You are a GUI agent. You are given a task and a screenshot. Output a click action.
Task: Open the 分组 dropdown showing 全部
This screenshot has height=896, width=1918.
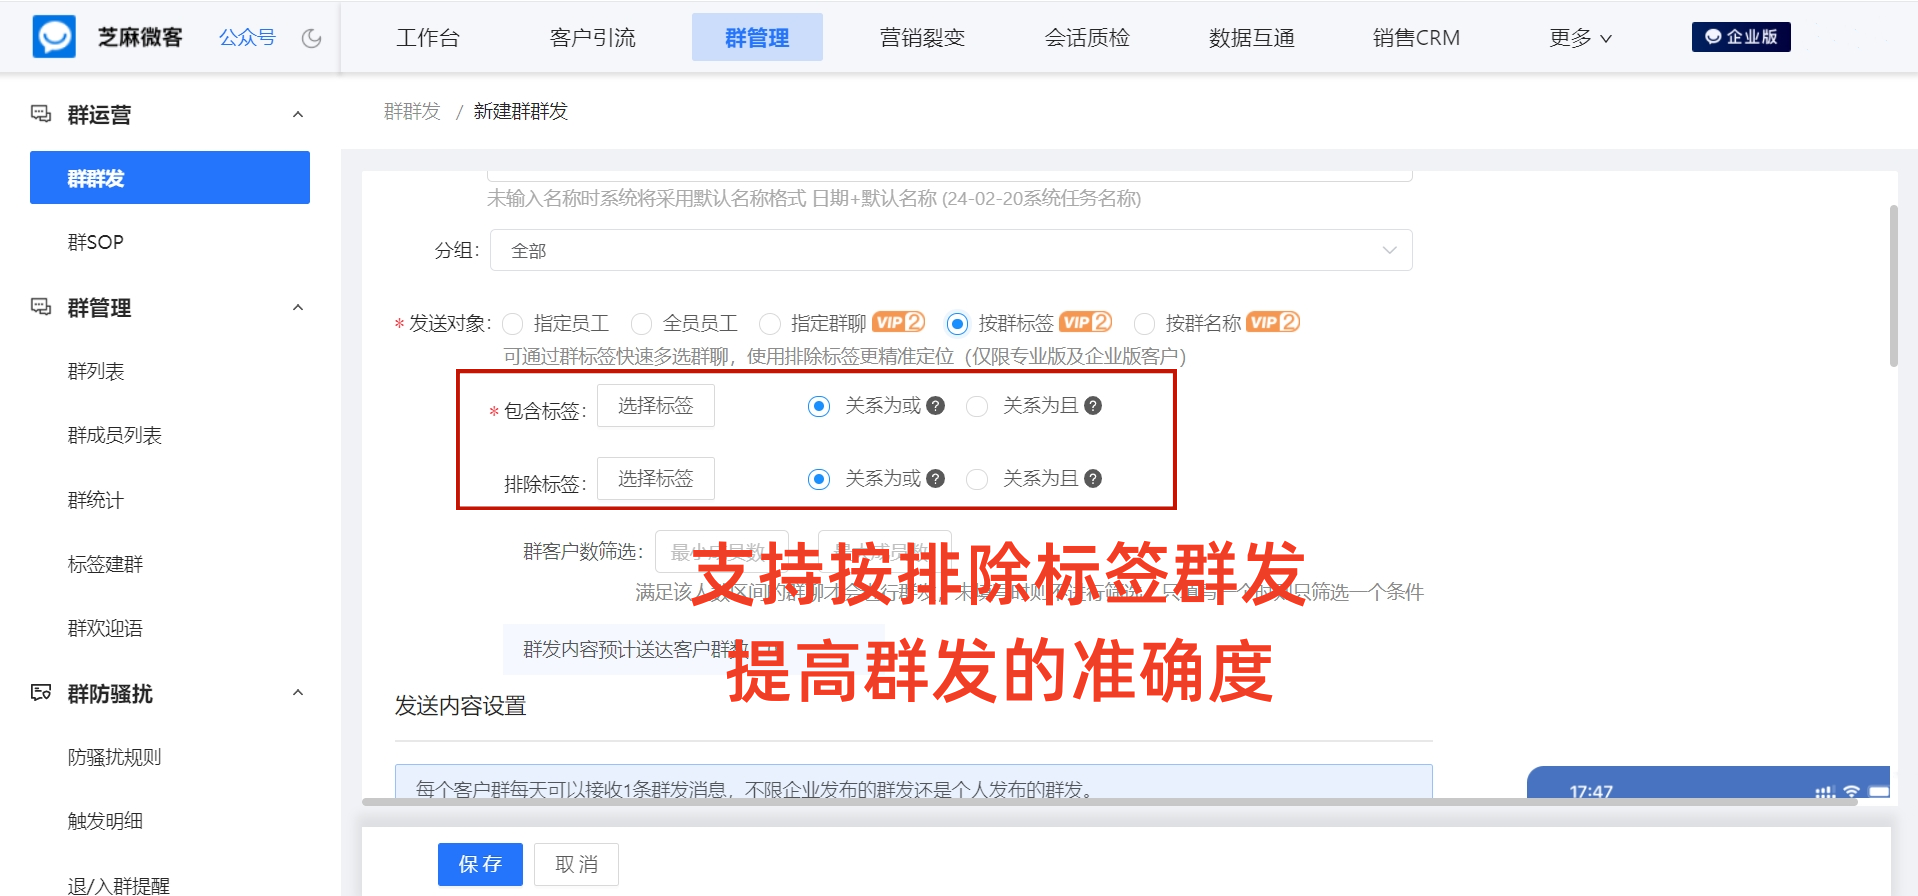coord(951,250)
